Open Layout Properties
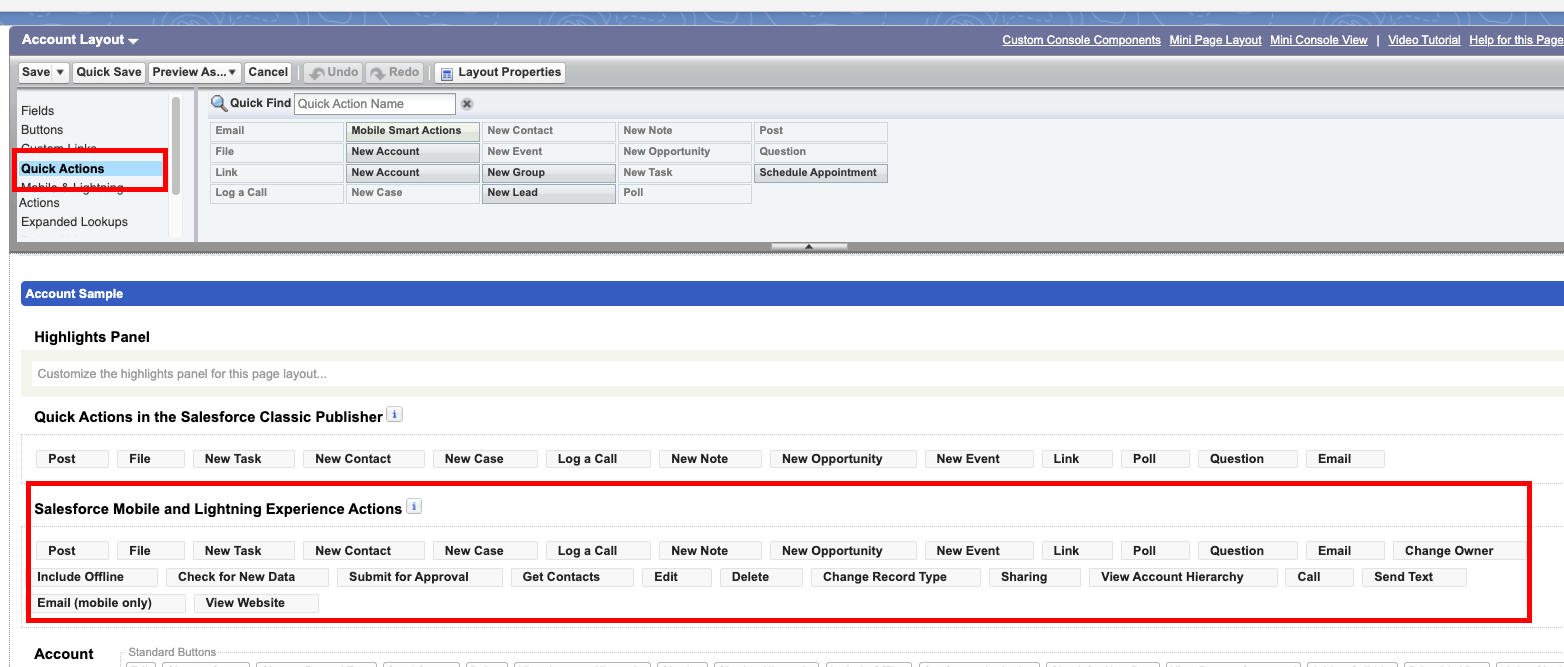 tap(500, 72)
